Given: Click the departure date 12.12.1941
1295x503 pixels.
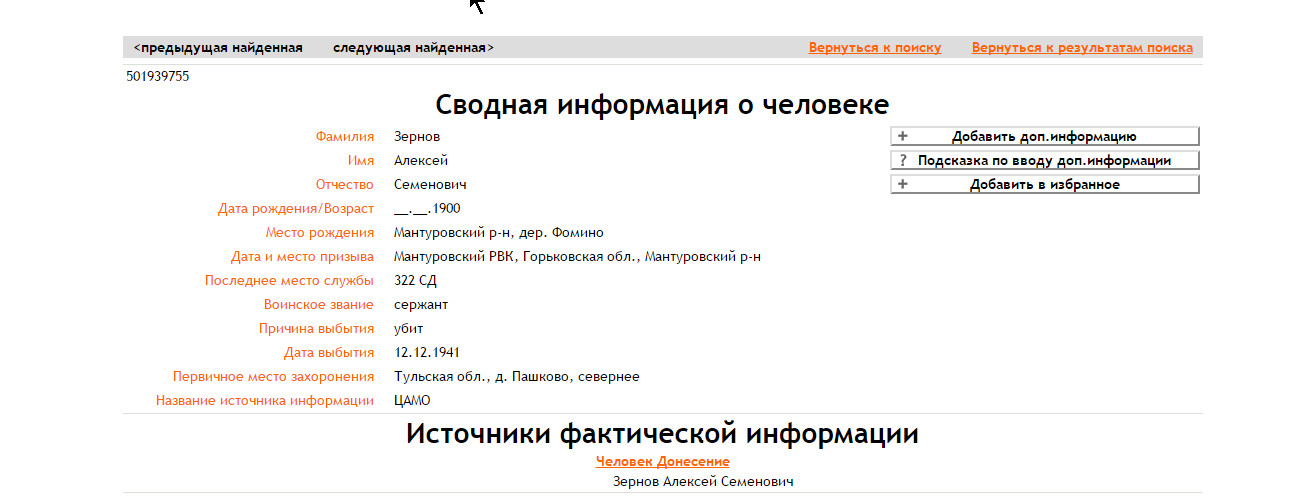Looking at the screenshot, I should tap(427, 353).
